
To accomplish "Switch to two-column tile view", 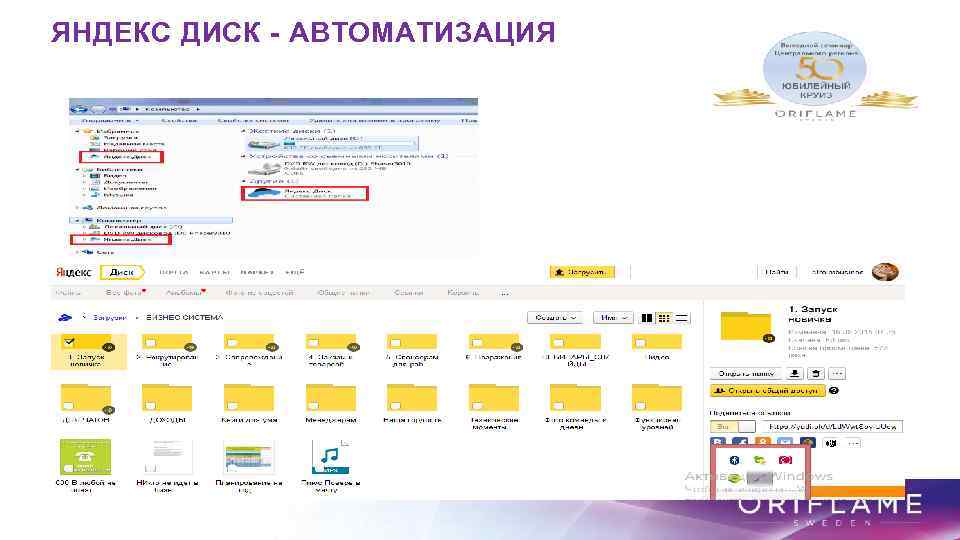I will coord(647,318).
